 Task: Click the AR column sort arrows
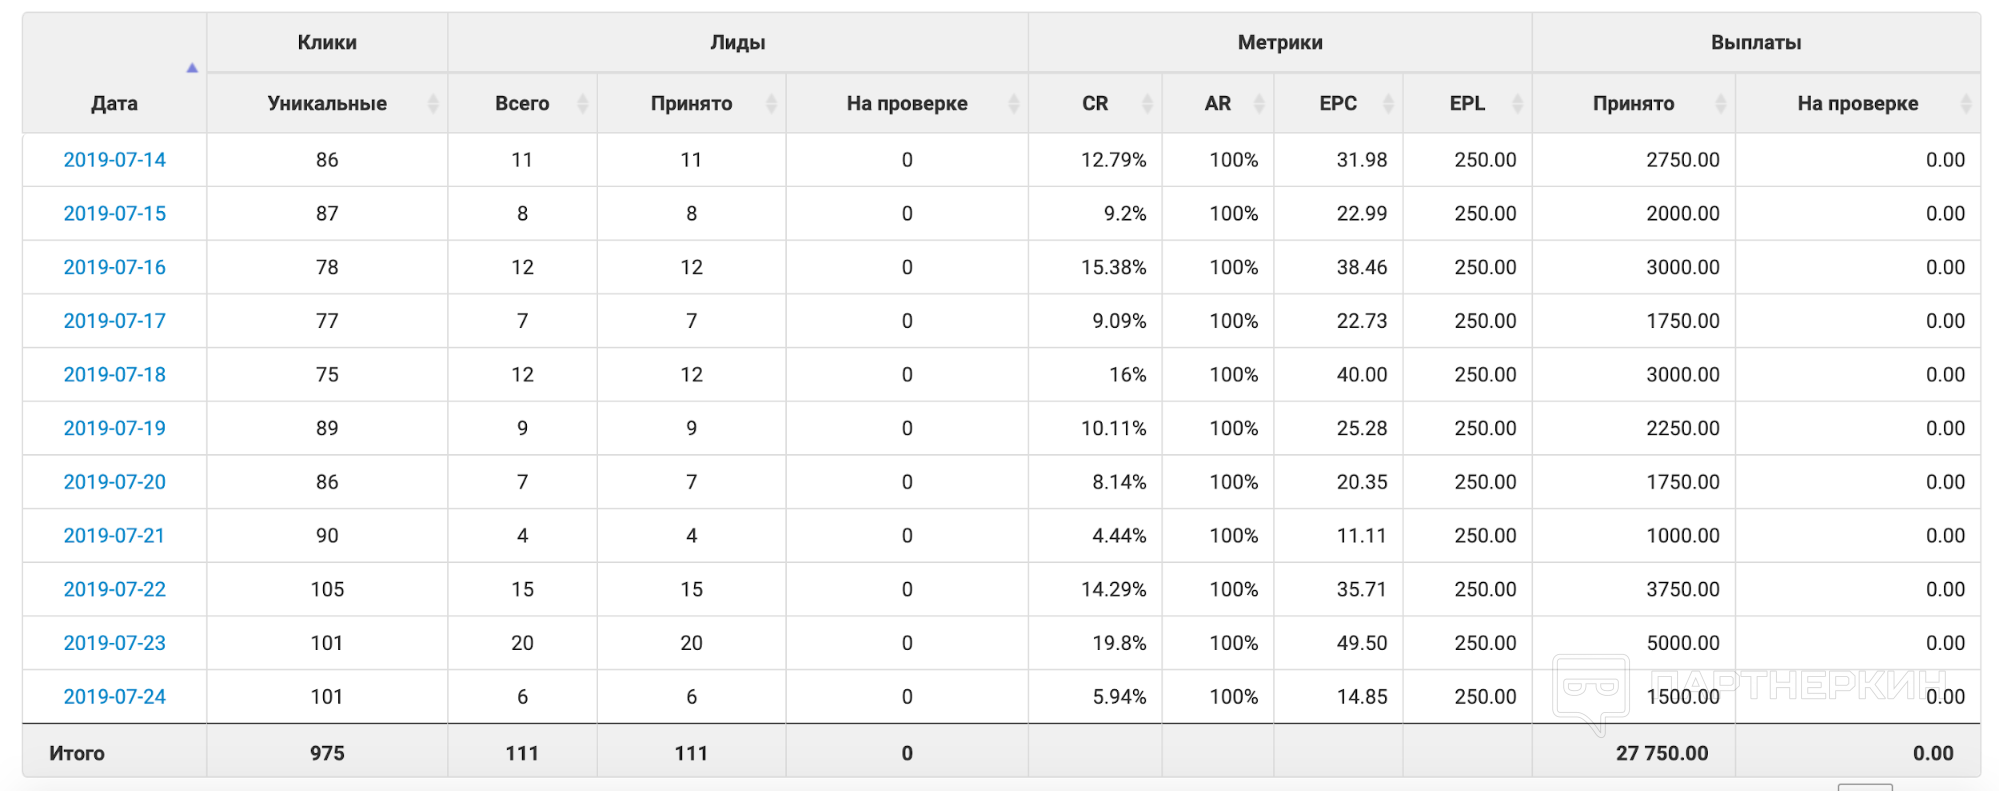click(1259, 103)
